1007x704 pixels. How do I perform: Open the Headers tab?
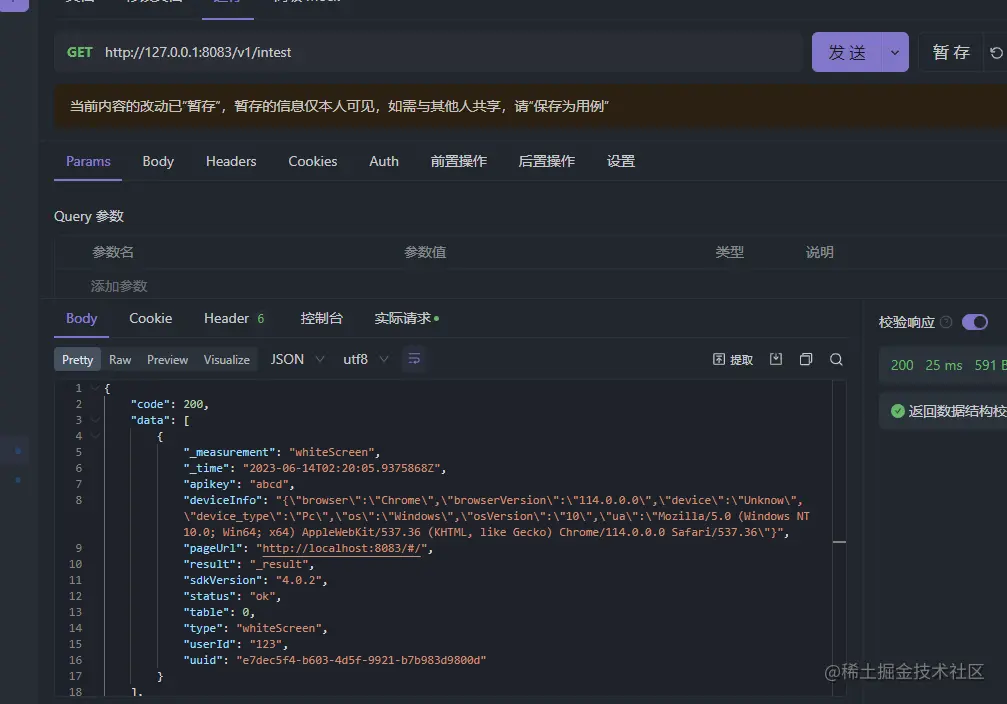coord(231,161)
